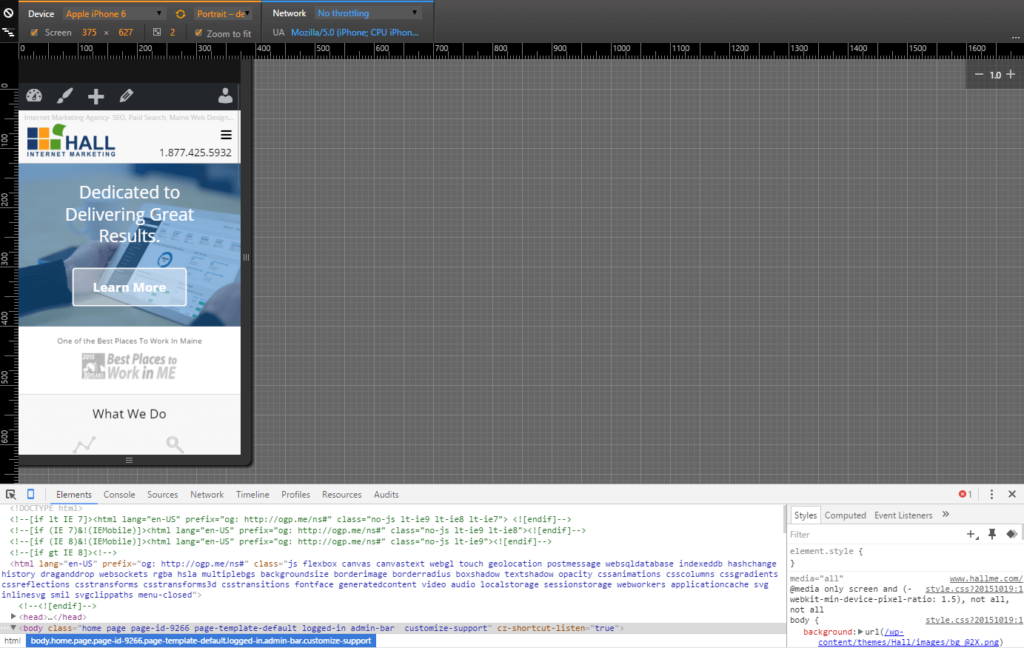Show more Styles sidebar tabs chevron
1024x648 pixels.
[x=946, y=515]
